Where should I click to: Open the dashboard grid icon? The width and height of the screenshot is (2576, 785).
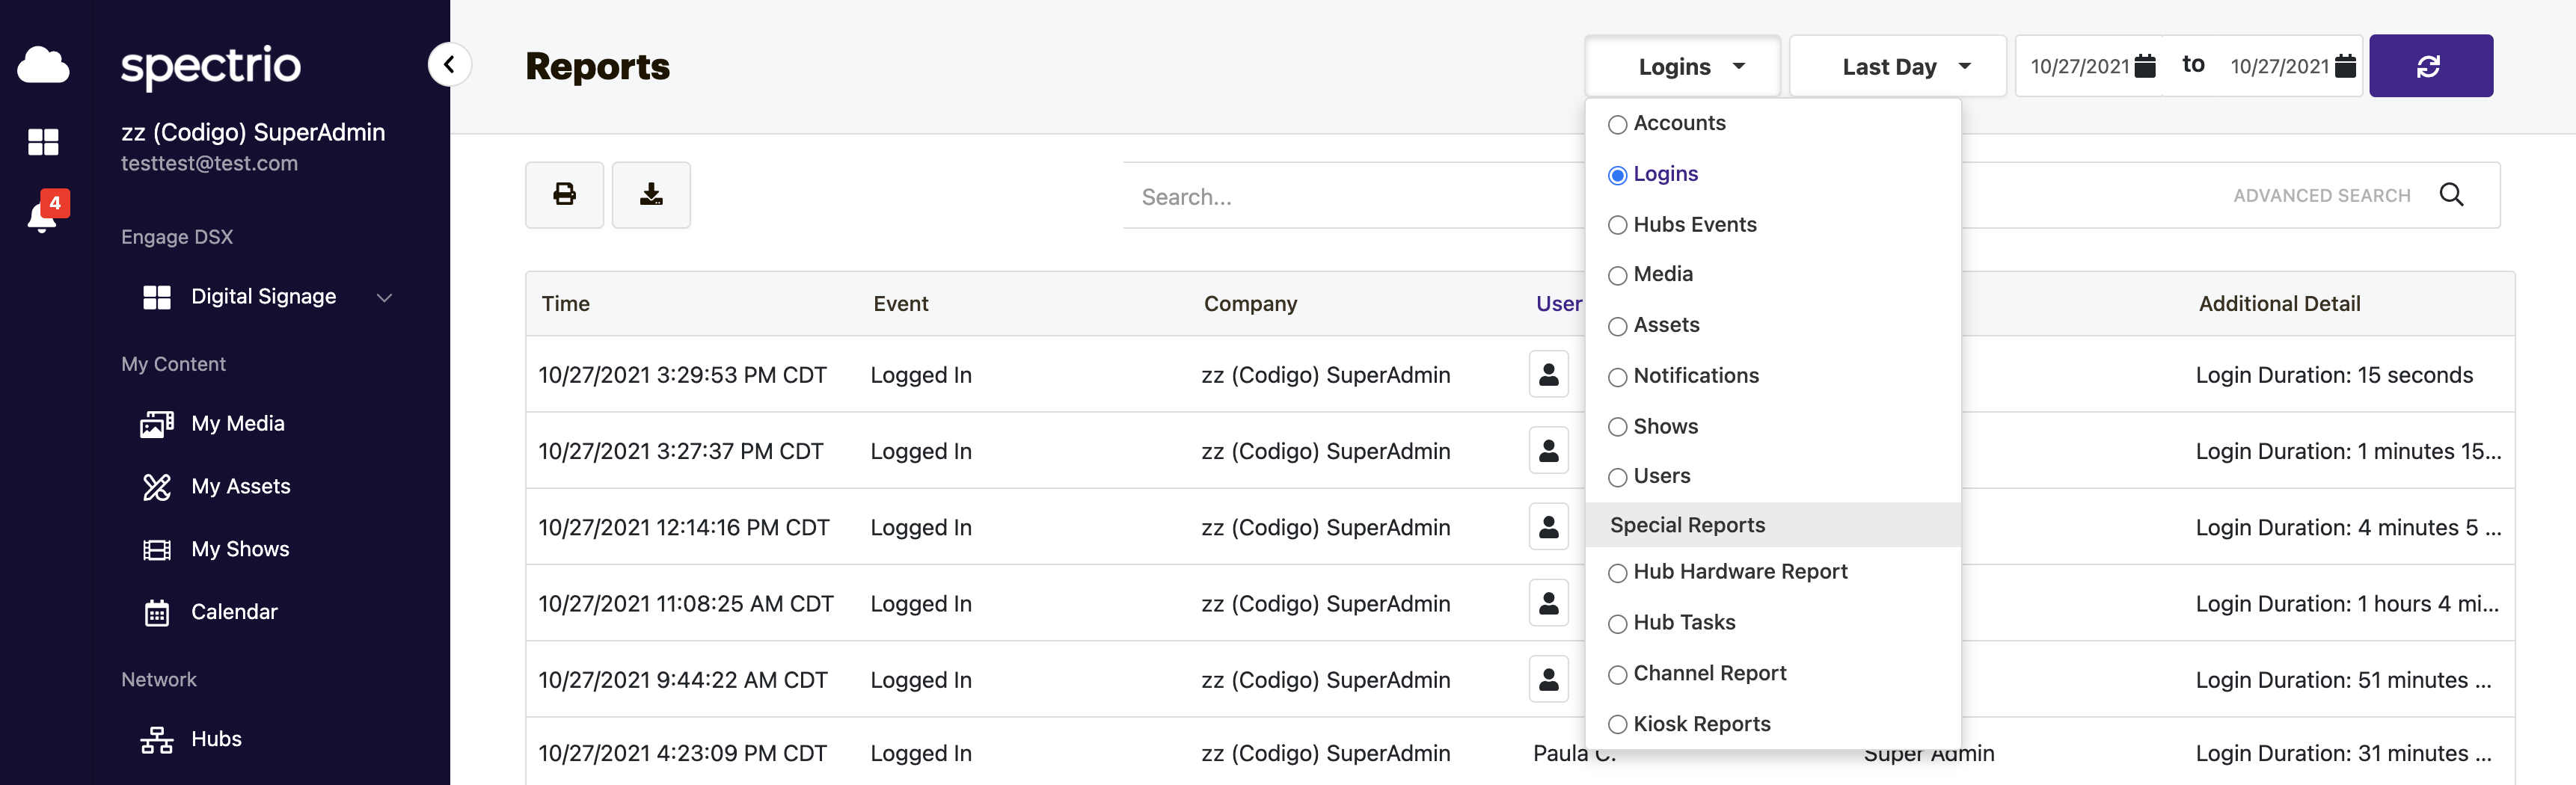(x=43, y=142)
